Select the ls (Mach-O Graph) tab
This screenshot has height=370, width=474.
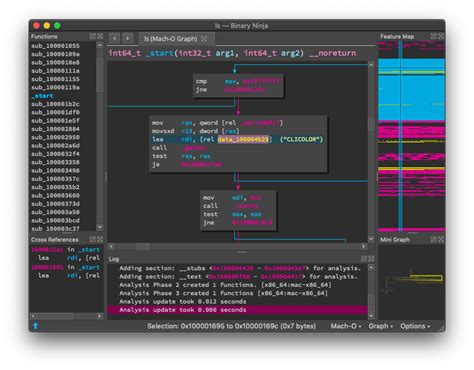[x=176, y=39]
